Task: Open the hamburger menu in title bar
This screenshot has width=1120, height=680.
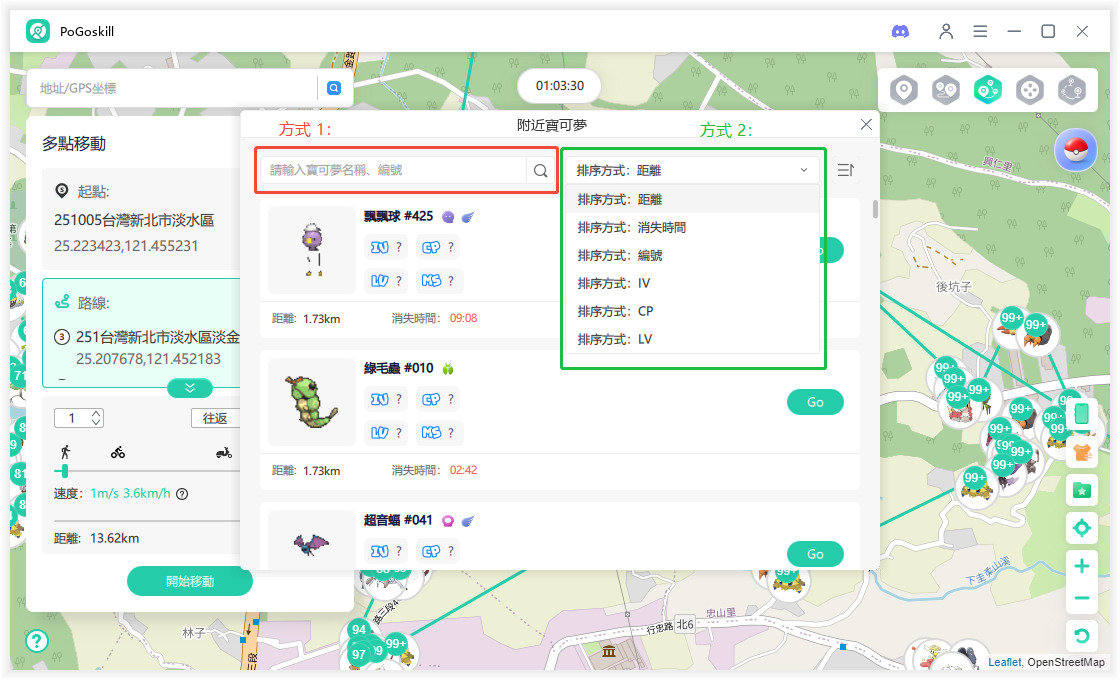Action: (x=980, y=31)
